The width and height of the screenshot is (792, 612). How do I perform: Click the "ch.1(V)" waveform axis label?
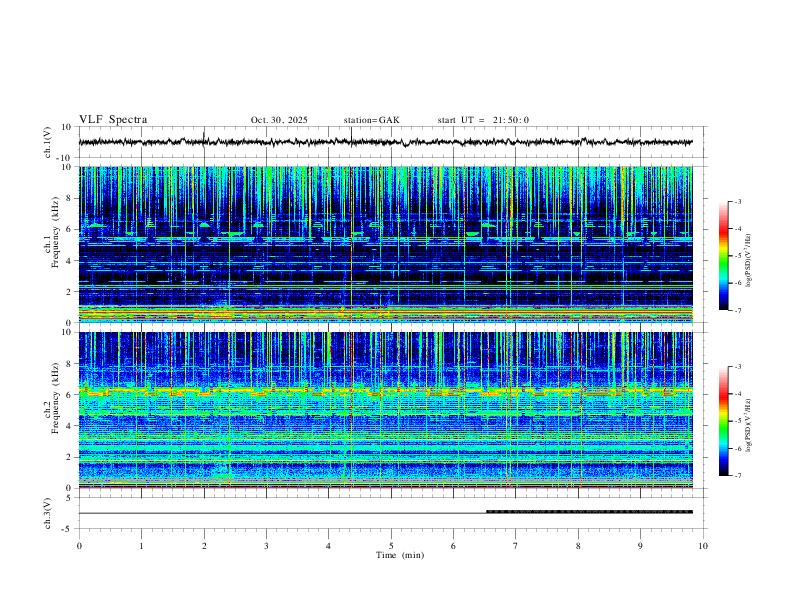point(48,142)
